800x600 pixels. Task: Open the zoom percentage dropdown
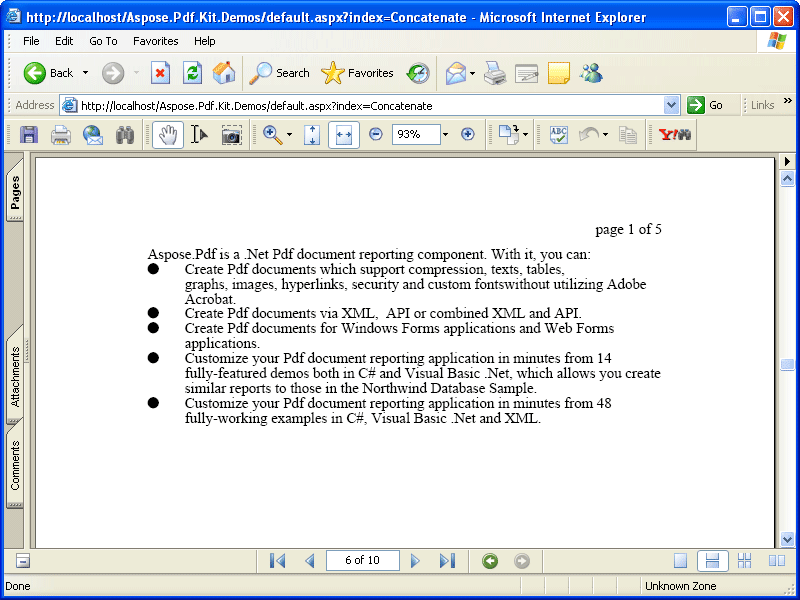coord(445,135)
